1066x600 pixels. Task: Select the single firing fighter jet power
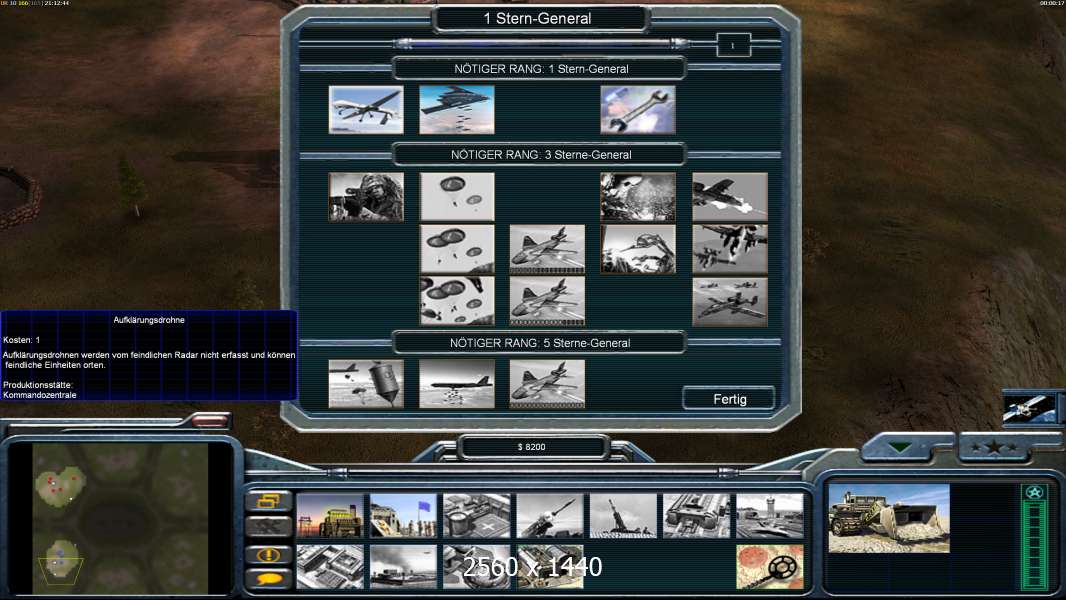730,197
